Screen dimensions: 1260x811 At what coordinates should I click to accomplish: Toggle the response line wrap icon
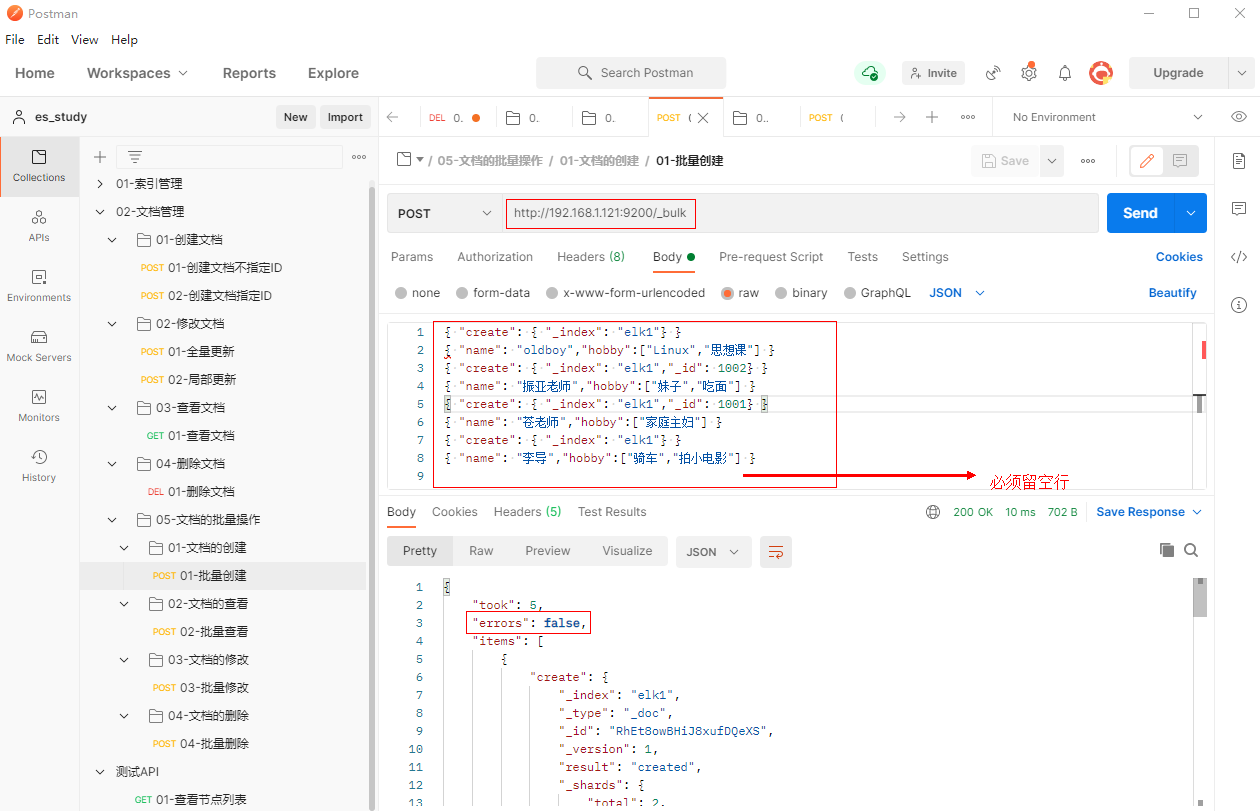(776, 551)
